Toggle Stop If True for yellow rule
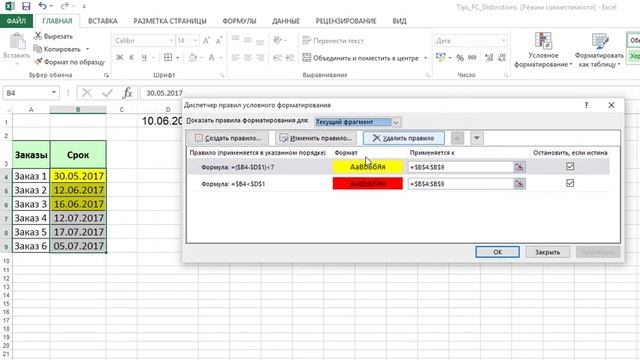Viewport: 640px width, 360px height. click(570, 166)
